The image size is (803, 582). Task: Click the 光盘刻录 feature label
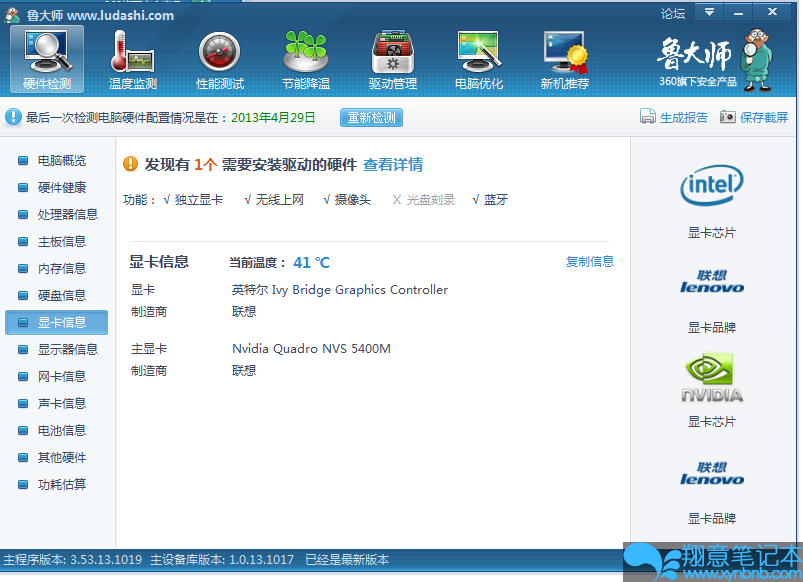pyautogui.click(x=431, y=199)
